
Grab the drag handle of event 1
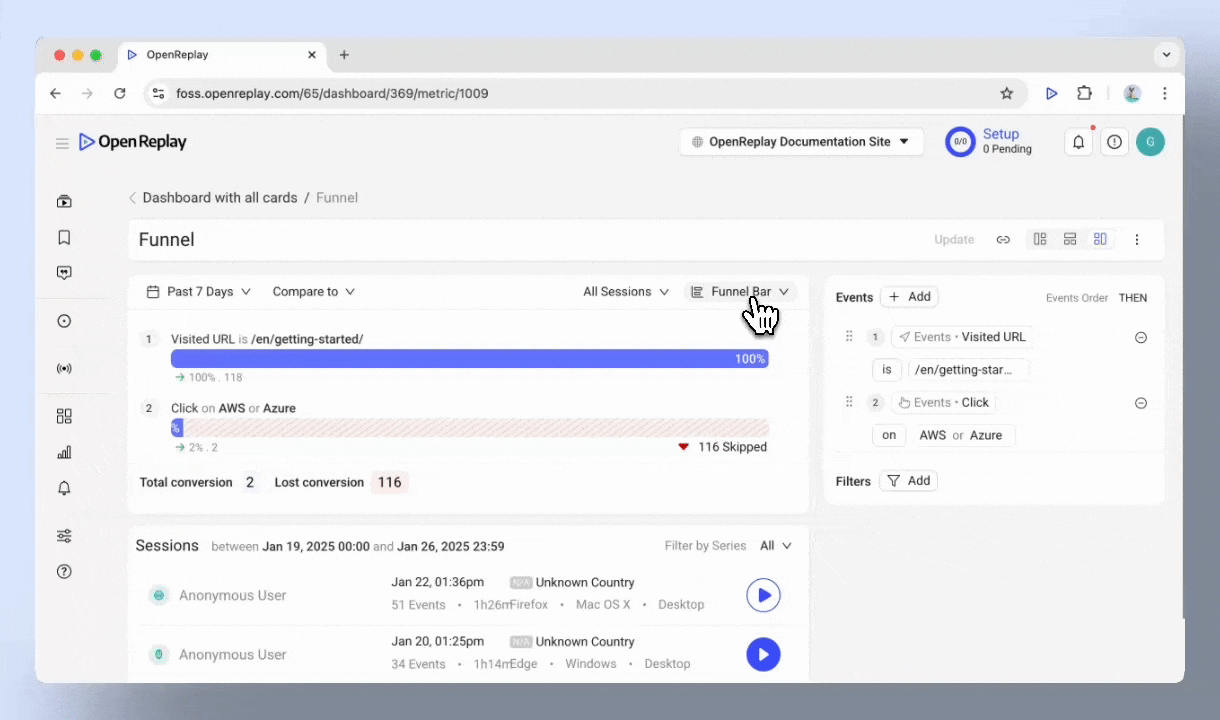tap(849, 337)
